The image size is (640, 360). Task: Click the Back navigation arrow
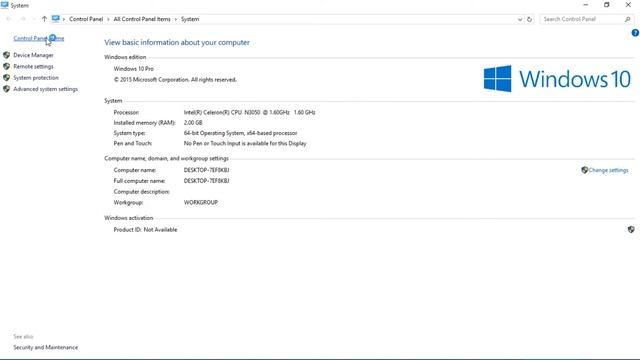9,19
